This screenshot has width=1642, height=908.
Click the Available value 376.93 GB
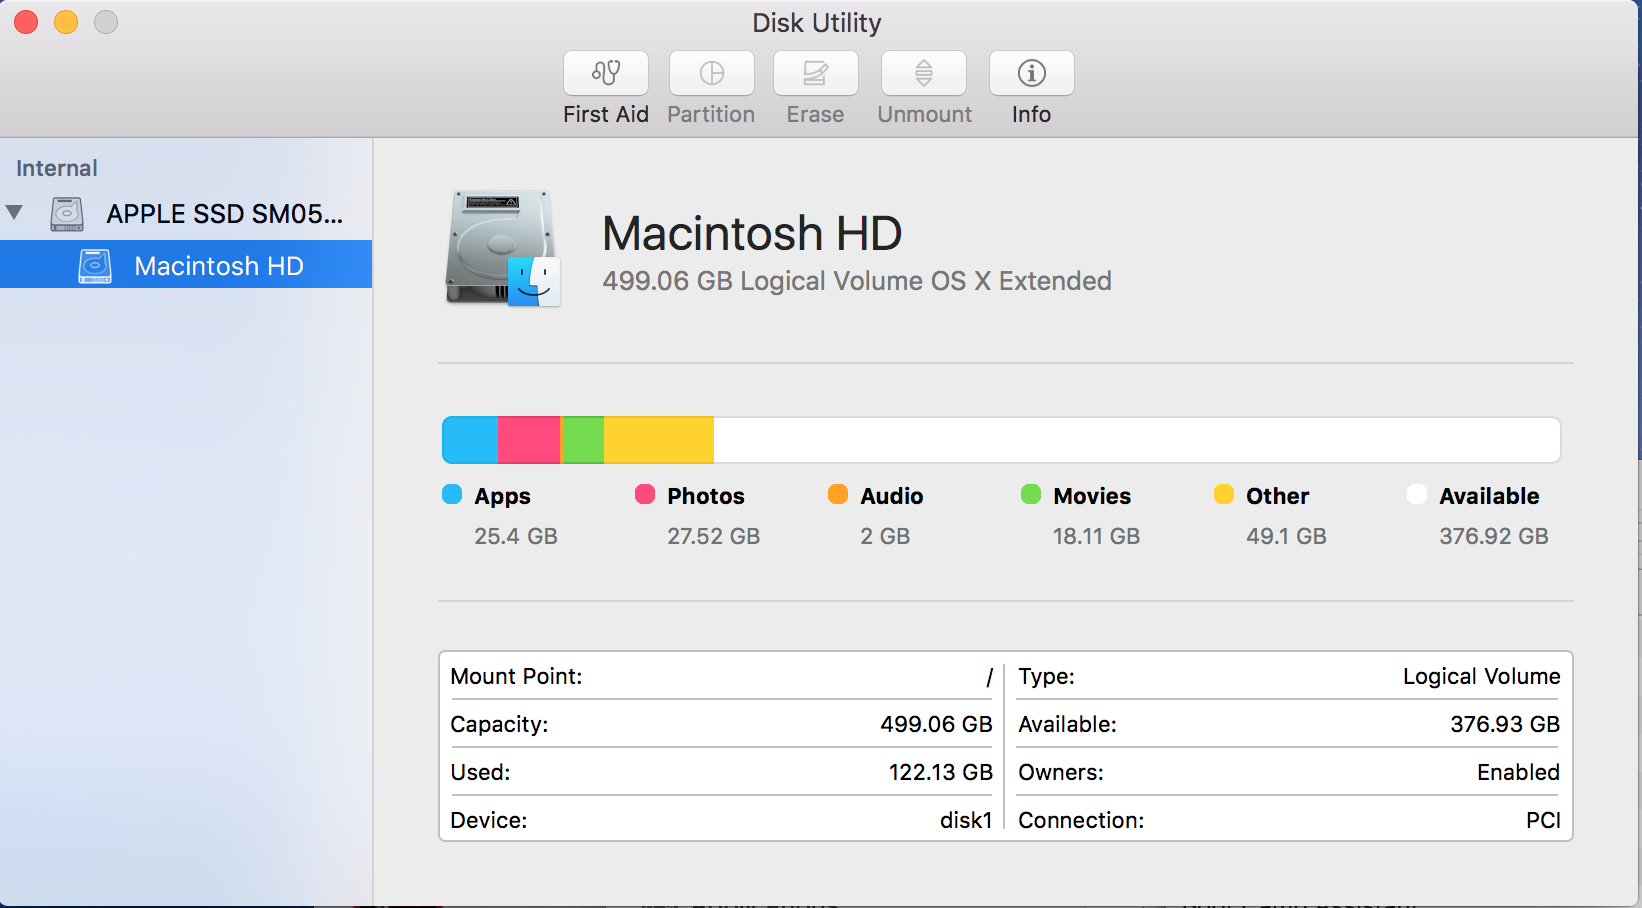1505,724
